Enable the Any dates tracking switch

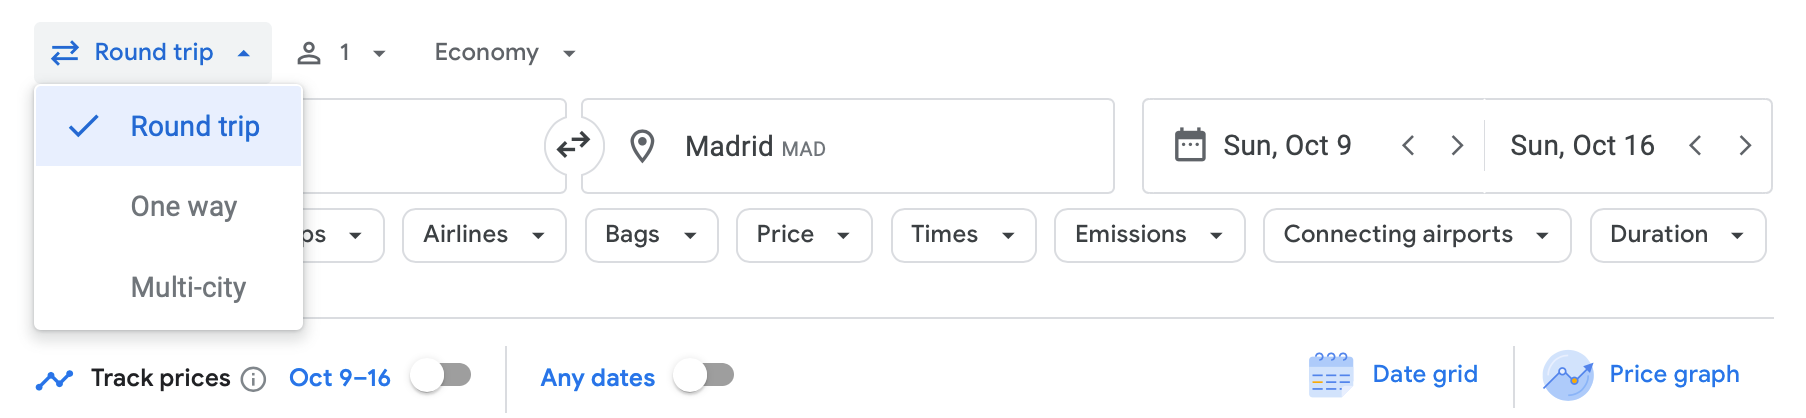704,376
